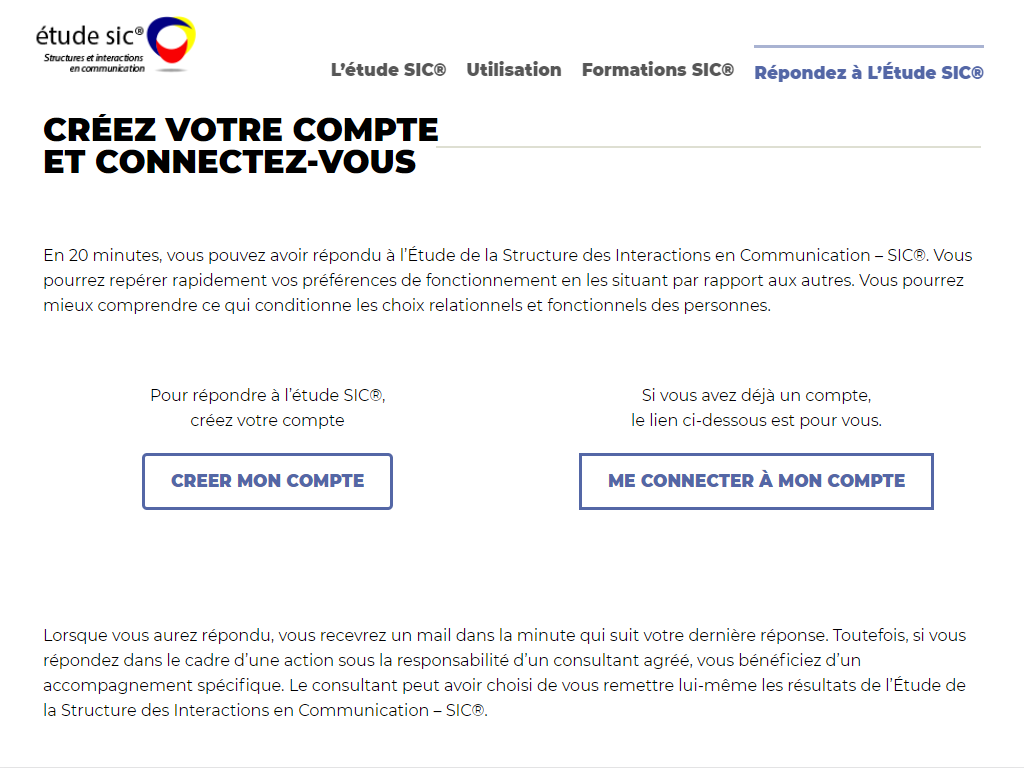Open the Utilisation navigation item

(x=514, y=70)
